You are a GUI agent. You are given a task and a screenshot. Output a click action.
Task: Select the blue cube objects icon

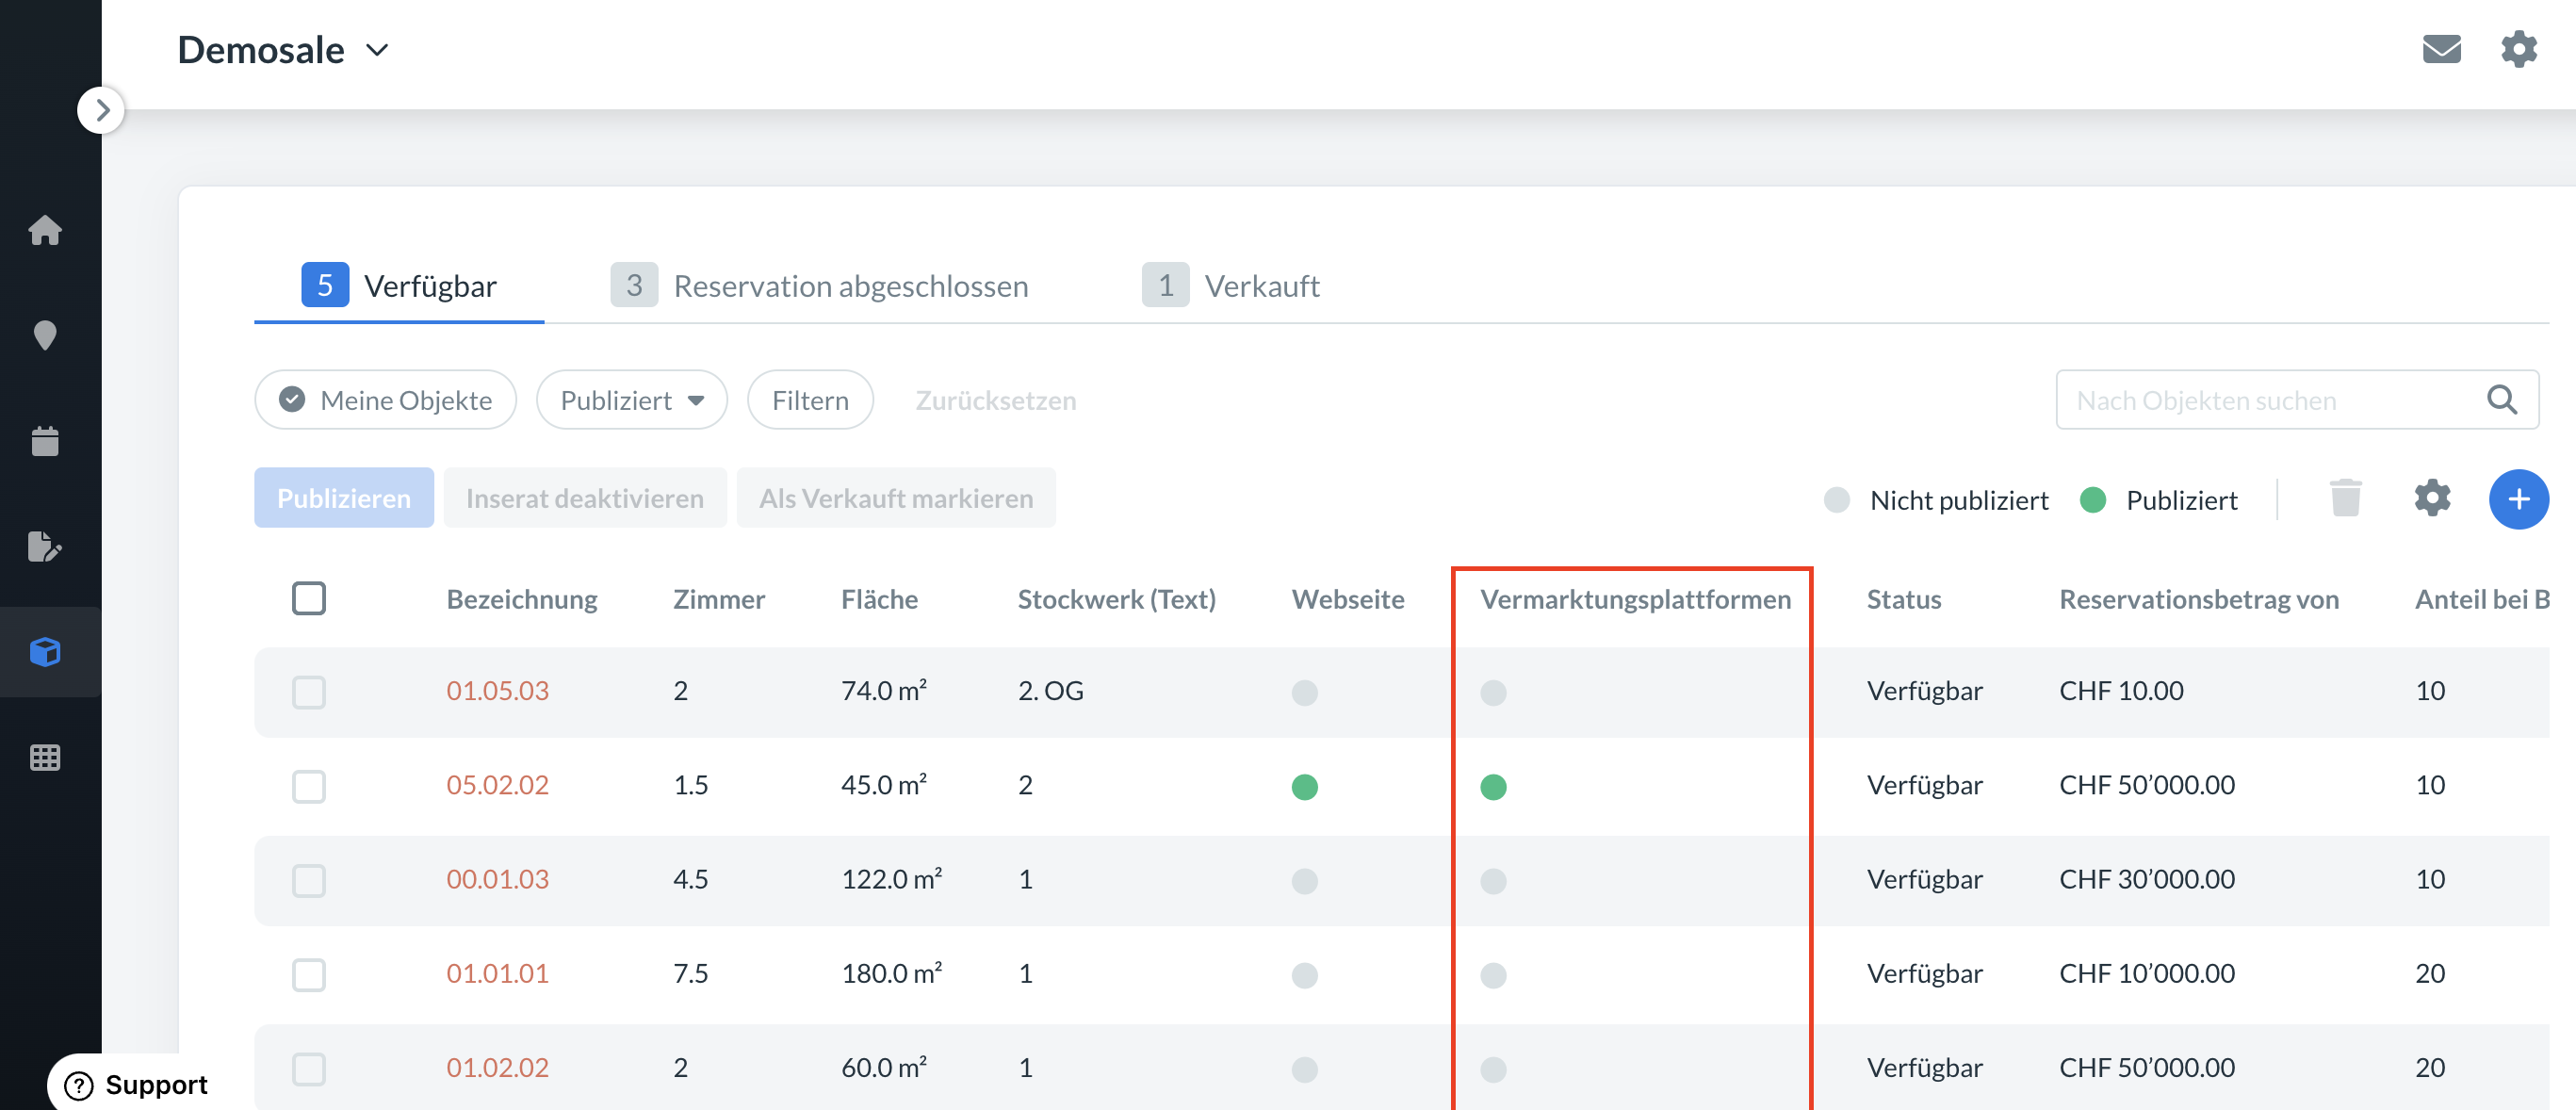click(x=45, y=652)
